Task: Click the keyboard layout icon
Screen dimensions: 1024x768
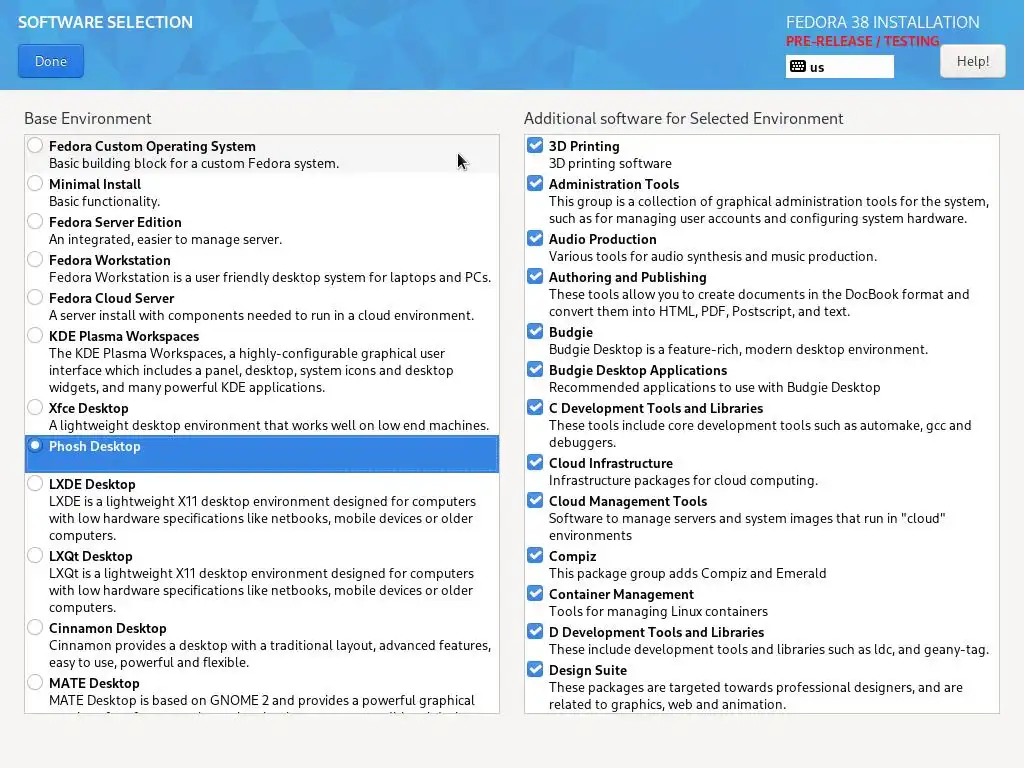Action: pos(797,67)
